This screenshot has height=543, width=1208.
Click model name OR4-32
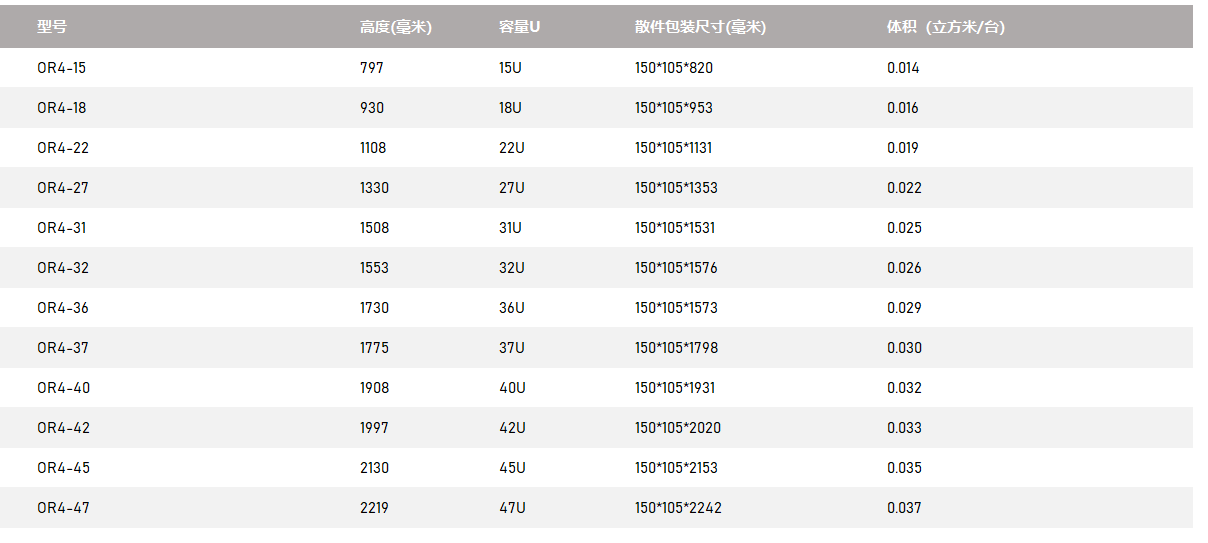(x=63, y=268)
